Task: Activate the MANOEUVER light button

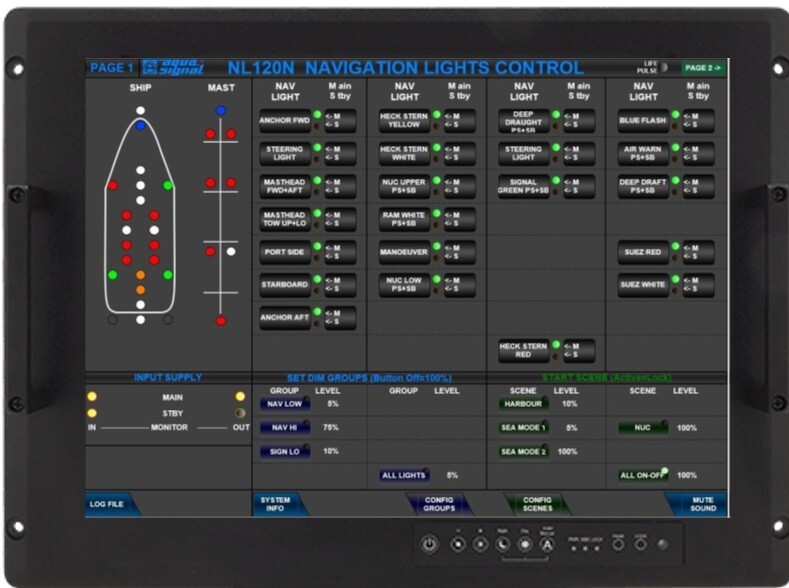Action: click(404, 252)
